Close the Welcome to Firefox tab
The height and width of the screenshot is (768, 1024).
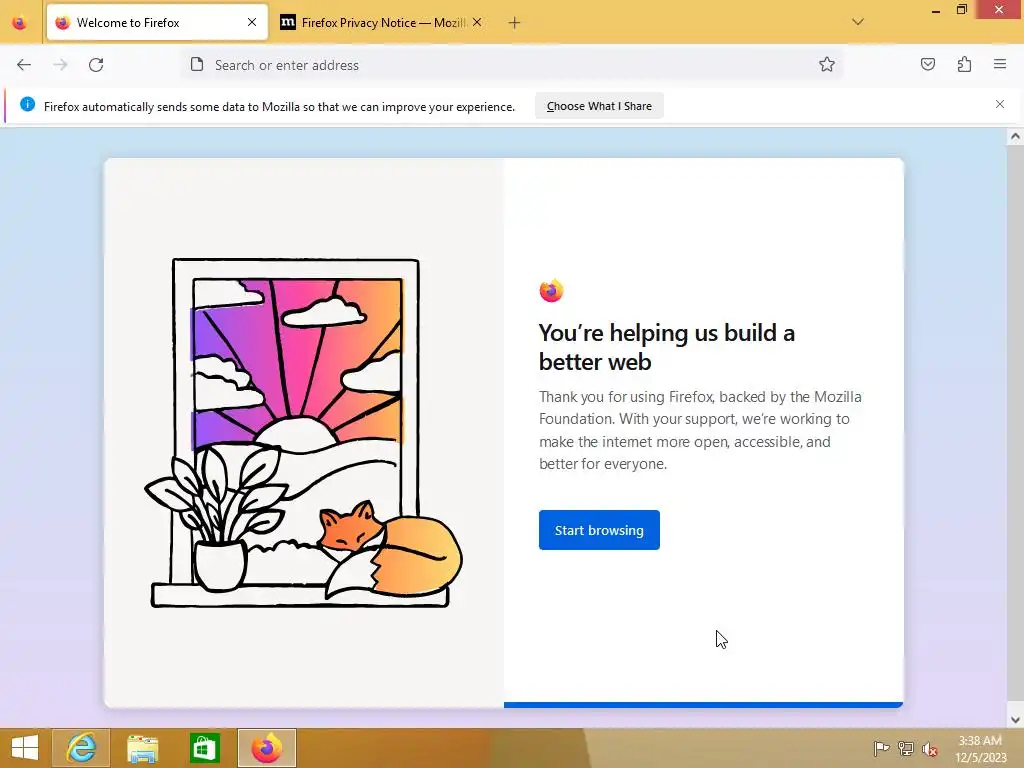(252, 22)
